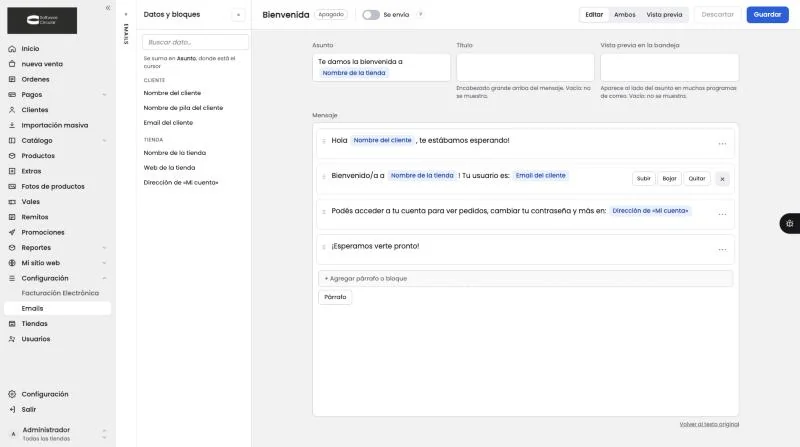The width and height of the screenshot is (800, 447).
Task: Click the Ordenes sidebar icon
Action: tap(12, 80)
